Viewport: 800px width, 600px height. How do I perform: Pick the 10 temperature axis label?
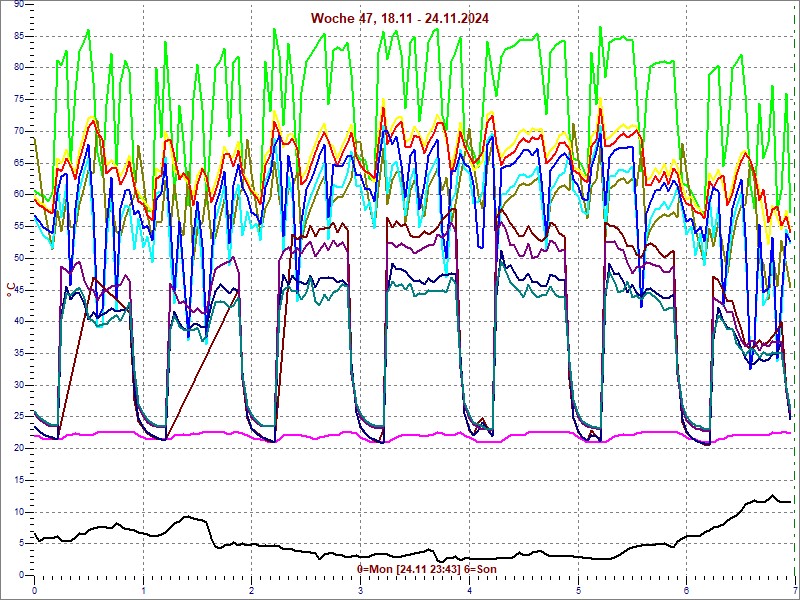click(x=18, y=512)
